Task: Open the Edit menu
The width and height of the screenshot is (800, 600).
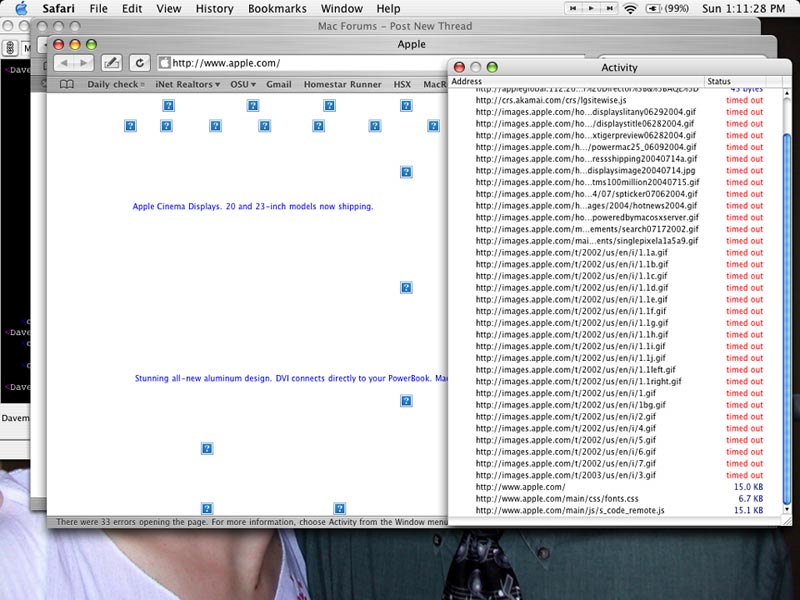Action: [x=132, y=9]
